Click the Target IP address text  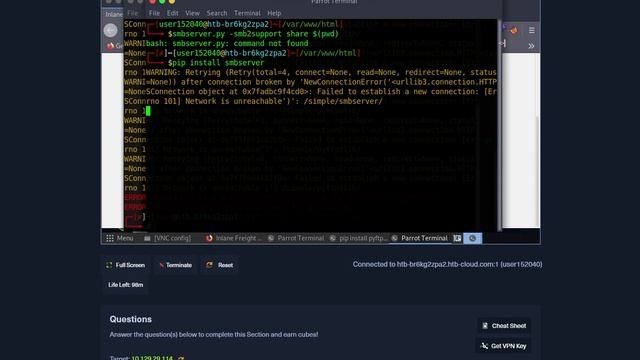[152, 358]
